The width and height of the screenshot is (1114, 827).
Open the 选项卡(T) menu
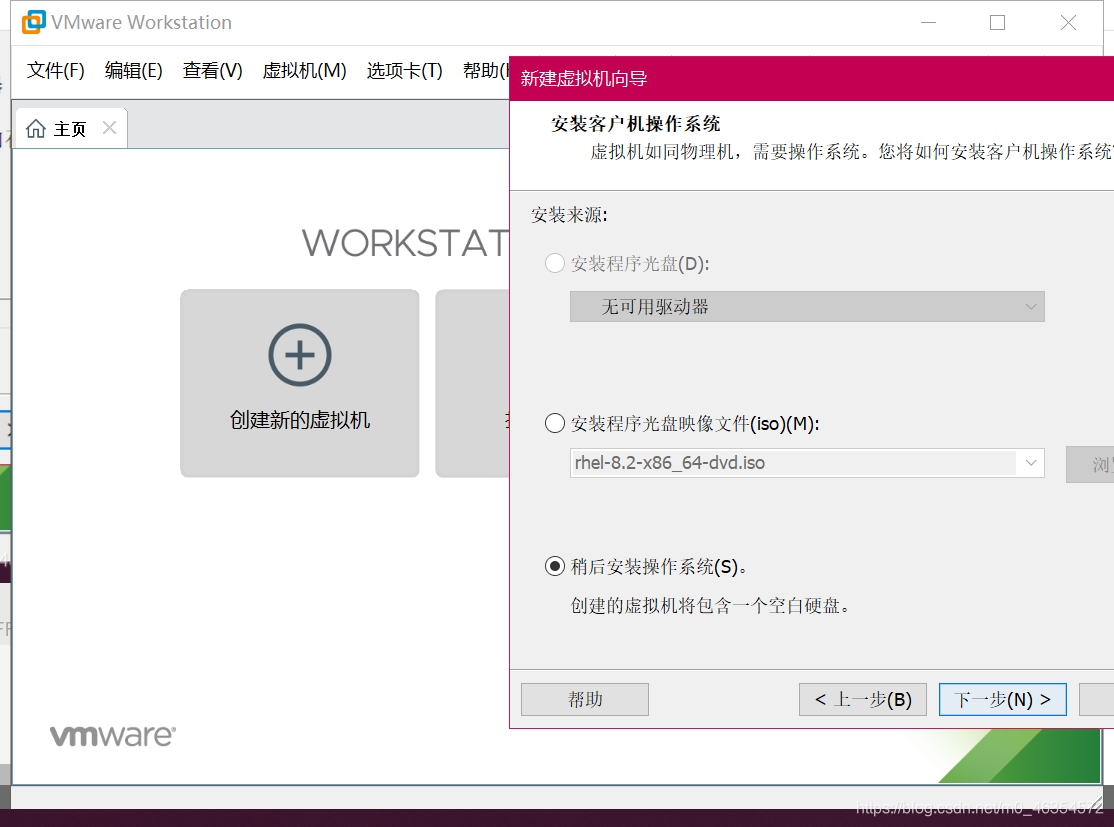coord(404,70)
